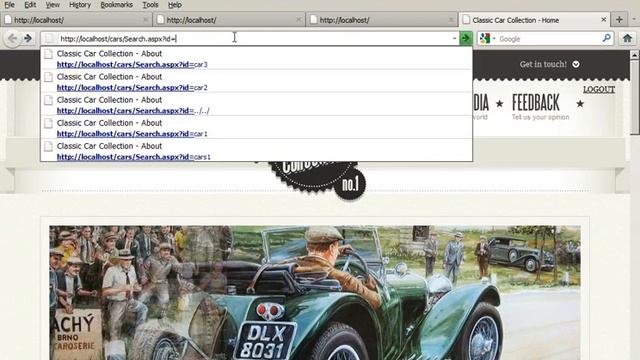Viewport: 640px width, 360px height.
Task: Click the Get in touch! text
Action: pyautogui.click(x=543, y=64)
